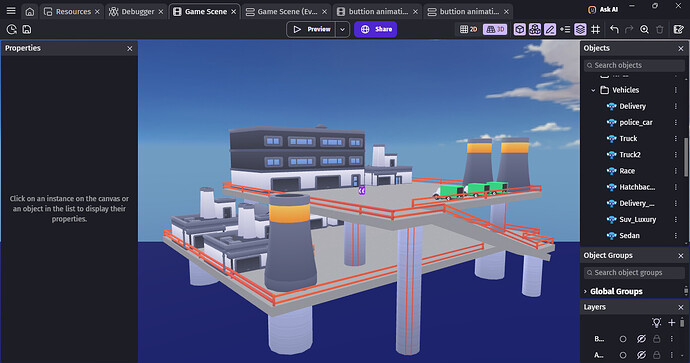
Task: Select the Suv_Luxury object
Action: [638, 220]
